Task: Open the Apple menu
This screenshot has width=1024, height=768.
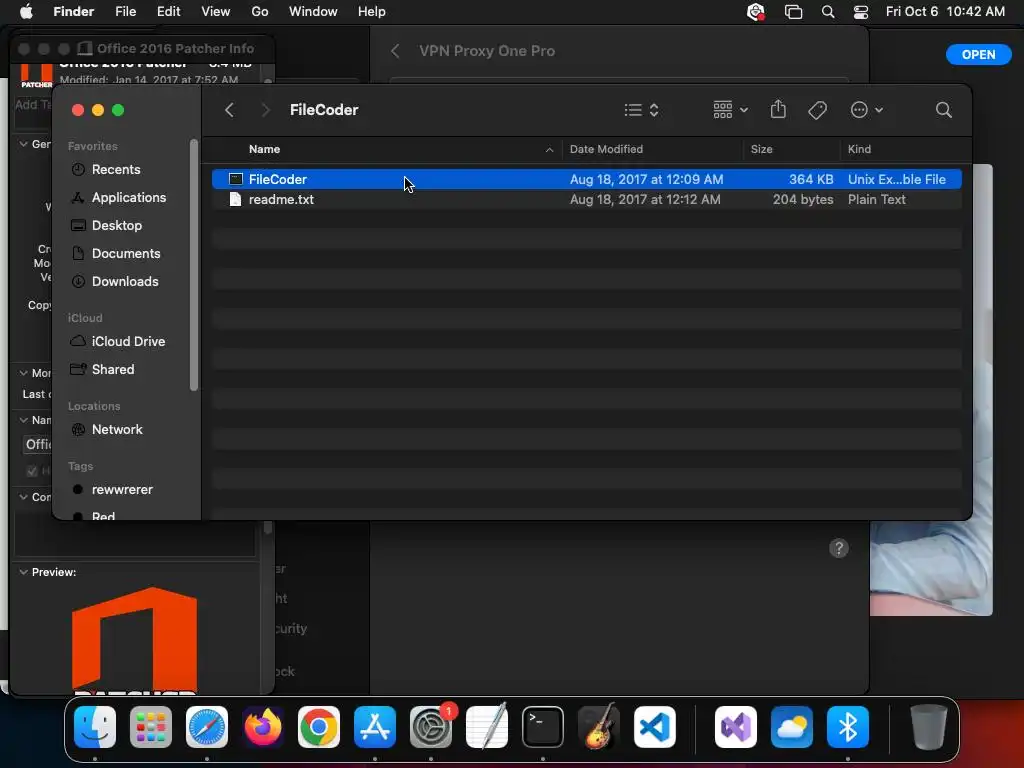Action: (26, 12)
